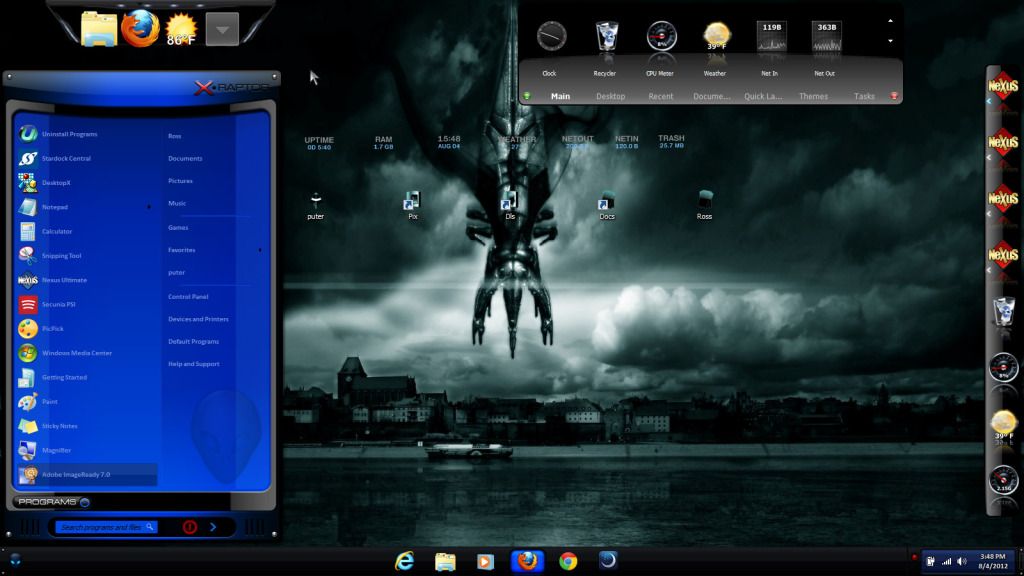Open the shelf Weather icon showing 39°F
The width and height of the screenshot is (1024, 576).
click(716, 35)
